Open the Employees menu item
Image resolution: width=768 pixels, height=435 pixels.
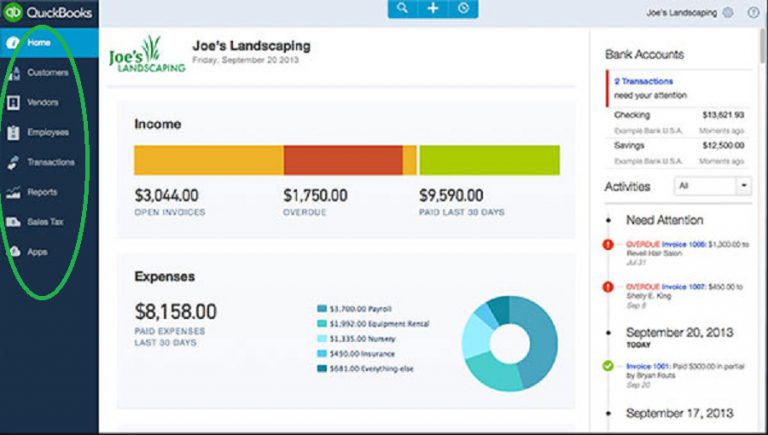click(49, 132)
